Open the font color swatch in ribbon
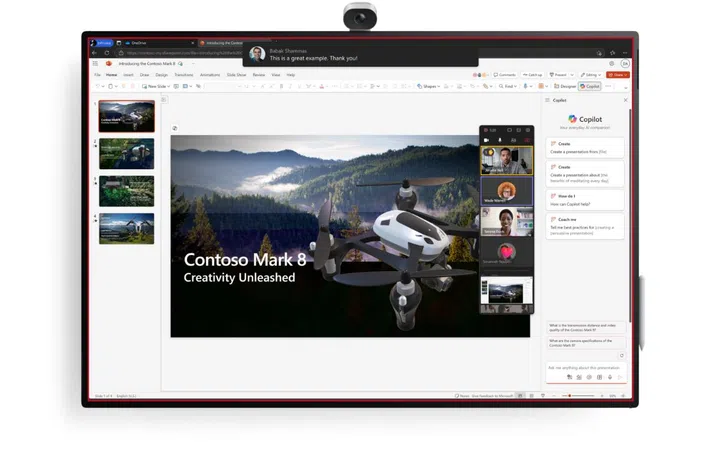The image size is (720, 456). (x=321, y=86)
